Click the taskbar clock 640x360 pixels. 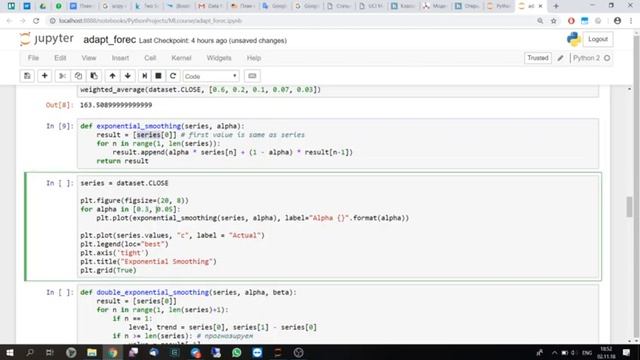point(606,352)
